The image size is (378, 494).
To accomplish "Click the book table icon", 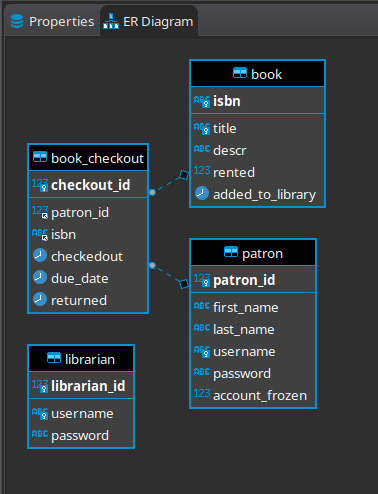I will [240, 73].
